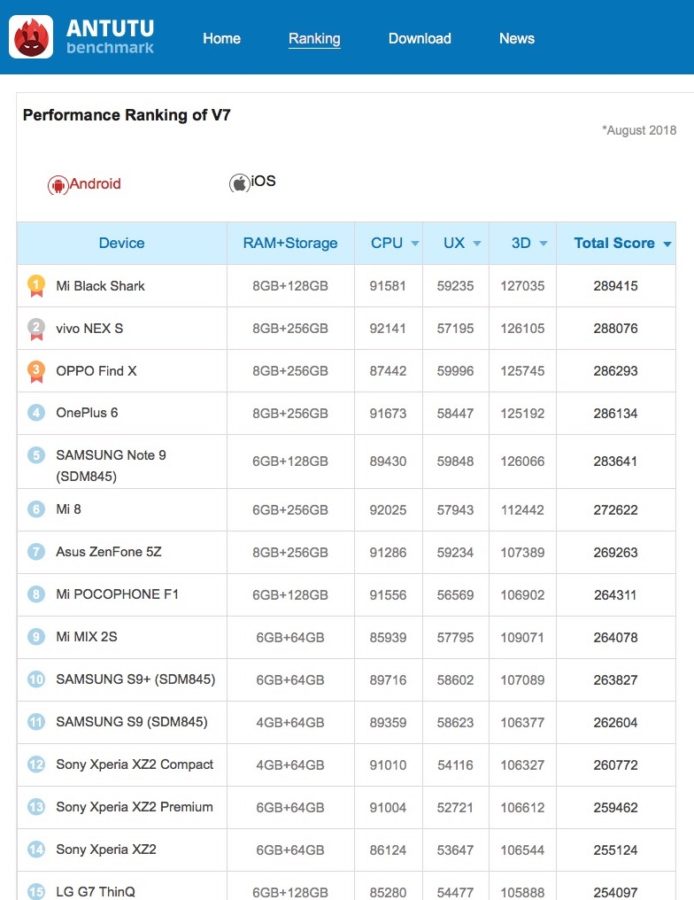This screenshot has height=900, width=694.
Task: Click 3D score 107389 for ZenFone 5Z
Action: pyautogui.click(x=522, y=552)
